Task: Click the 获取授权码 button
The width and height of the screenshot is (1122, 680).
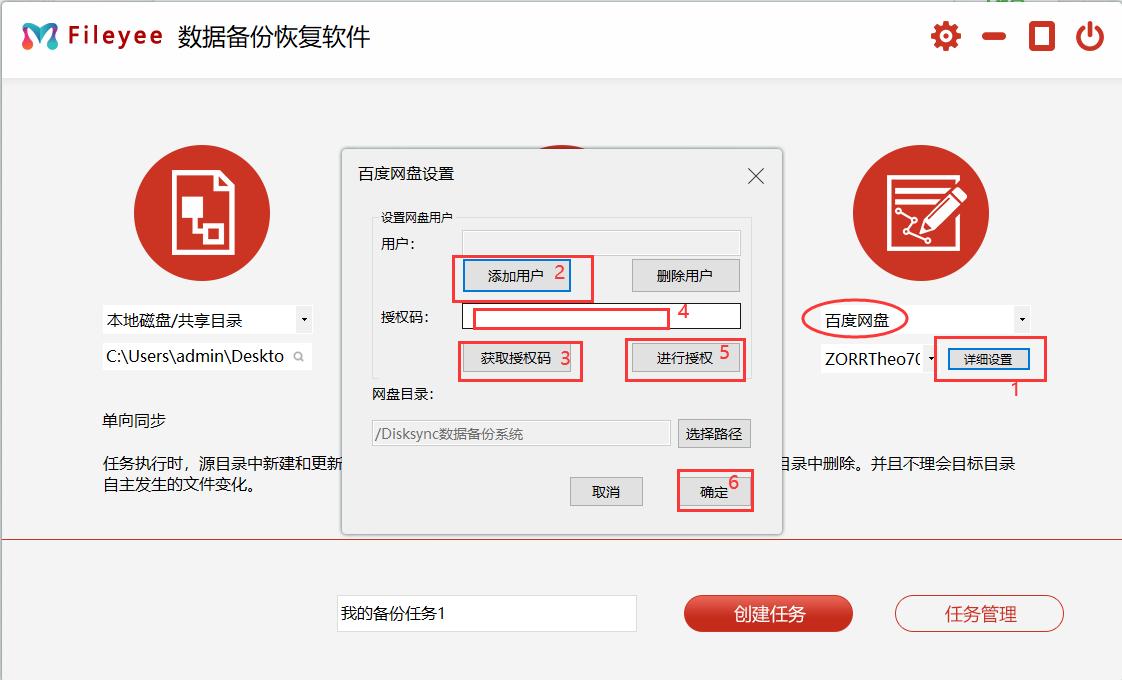Action: point(520,361)
